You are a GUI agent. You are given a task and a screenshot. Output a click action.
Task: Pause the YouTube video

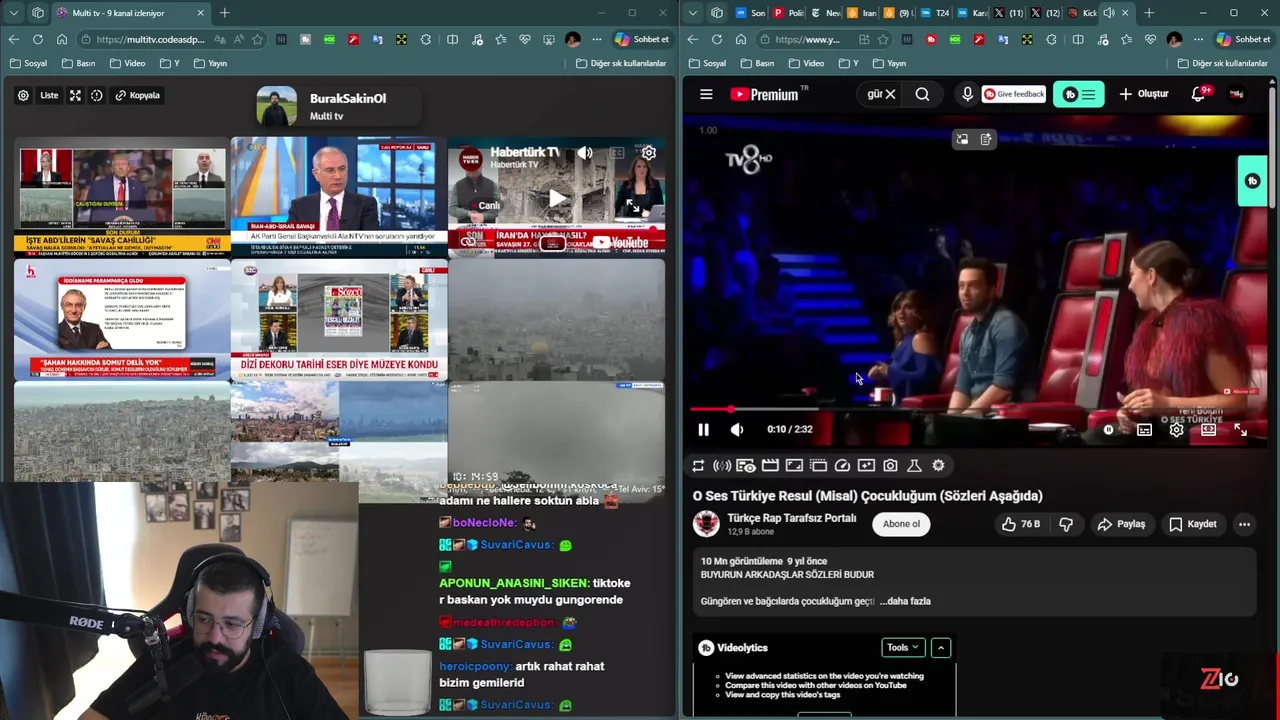pos(703,430)
